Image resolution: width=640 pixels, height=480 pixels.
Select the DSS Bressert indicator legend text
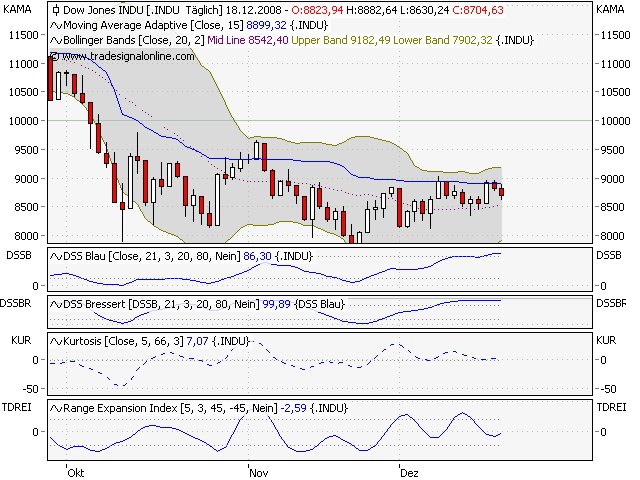pos(161,304)
